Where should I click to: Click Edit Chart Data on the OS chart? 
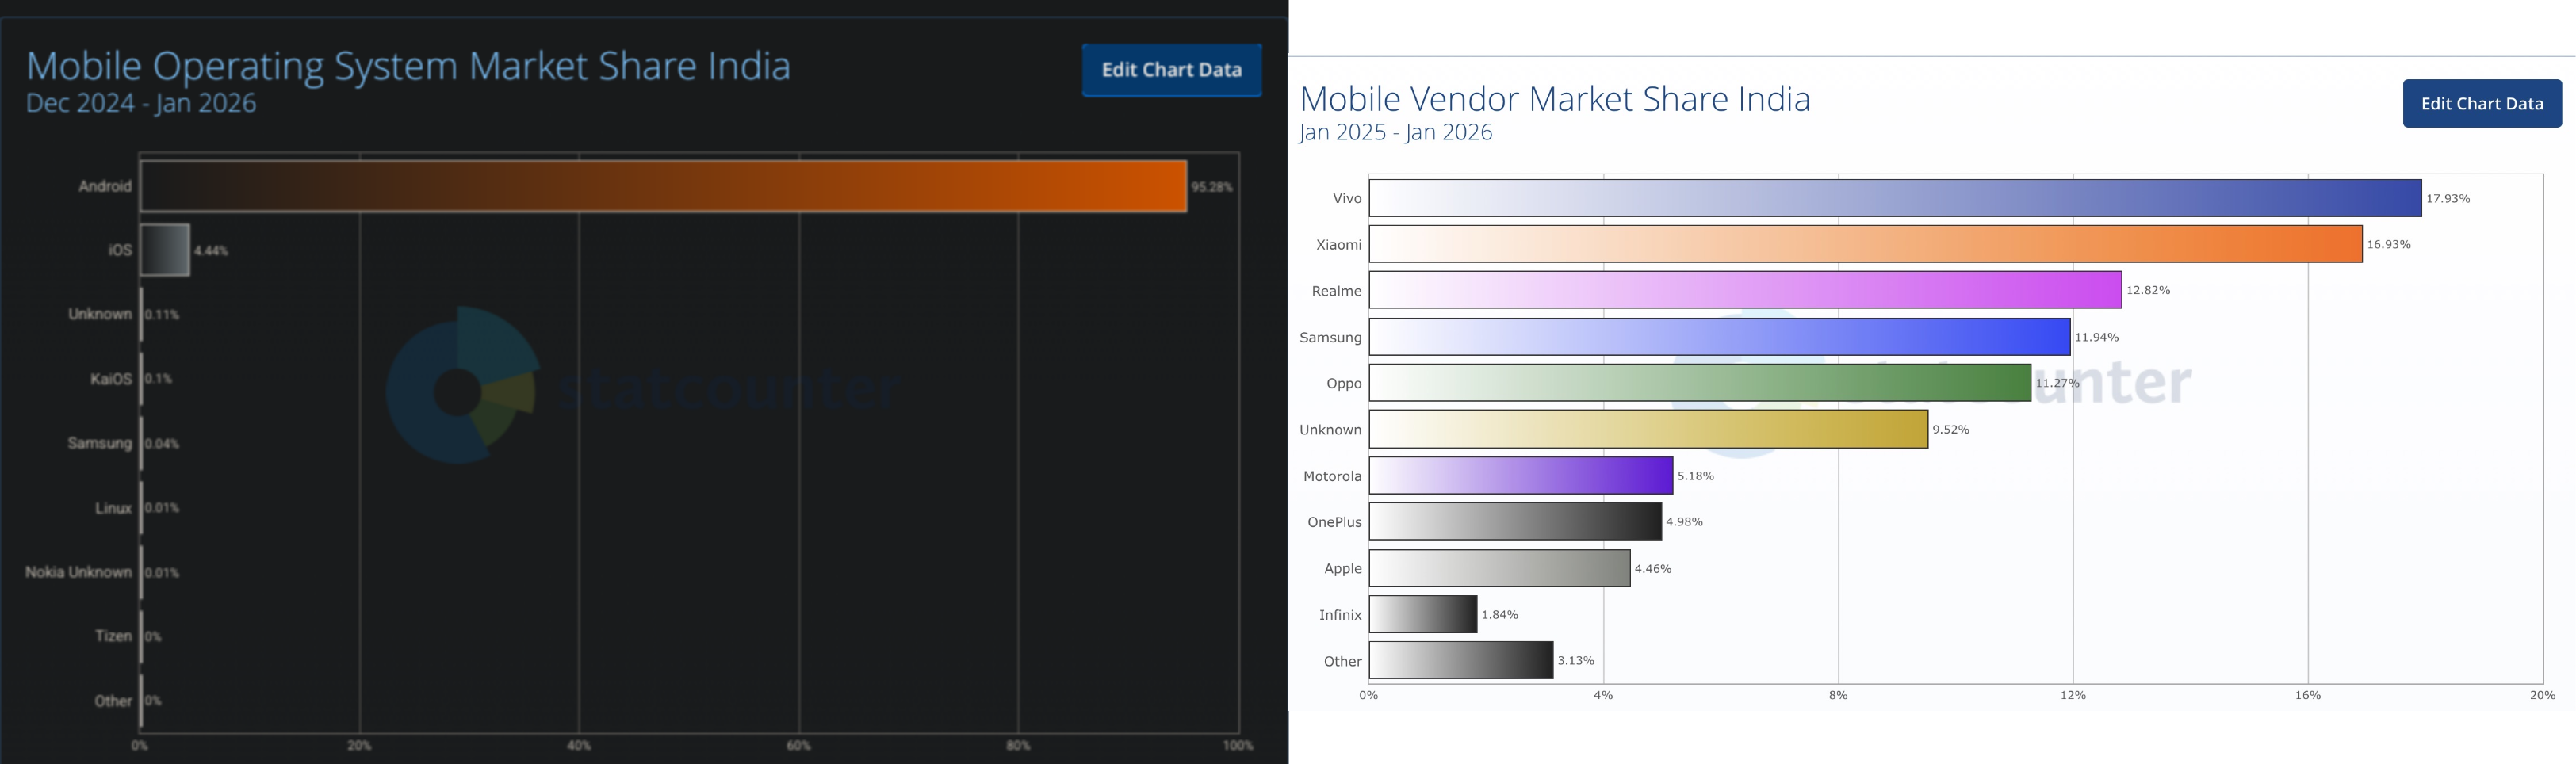coord(1171,70)
